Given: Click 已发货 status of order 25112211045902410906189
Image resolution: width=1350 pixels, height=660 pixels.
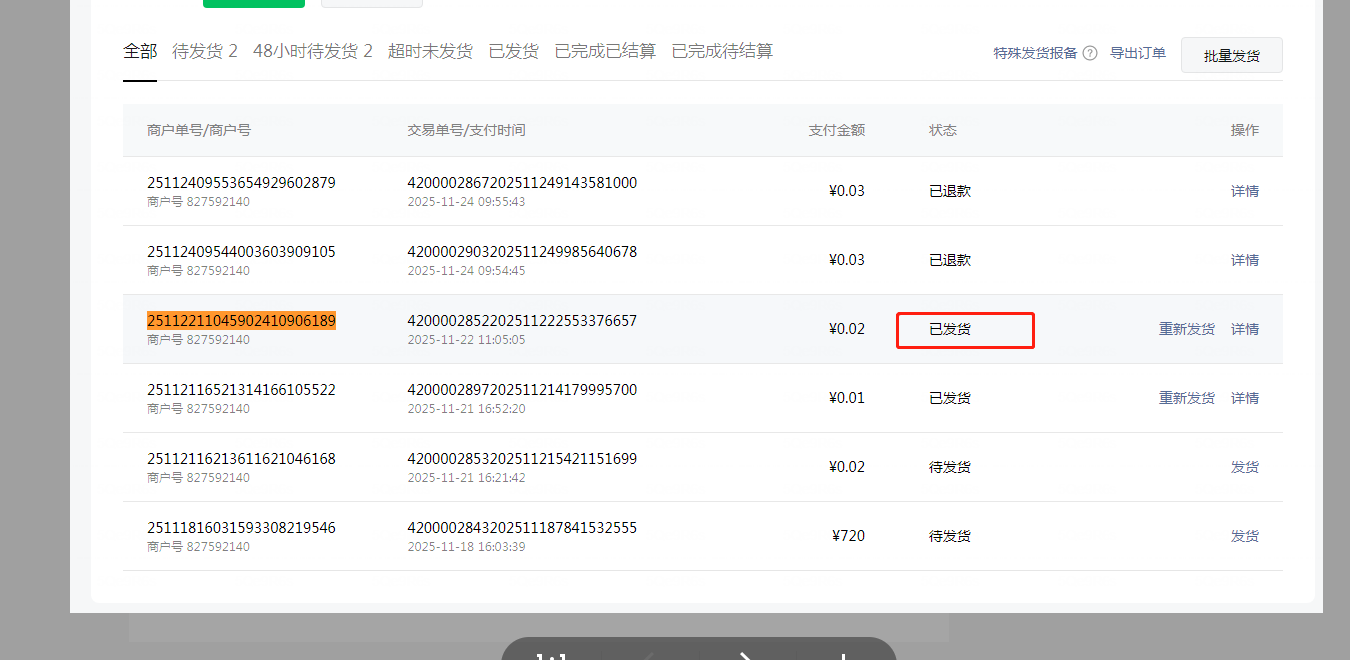Looking at the screenshot, I should point(950,329).
